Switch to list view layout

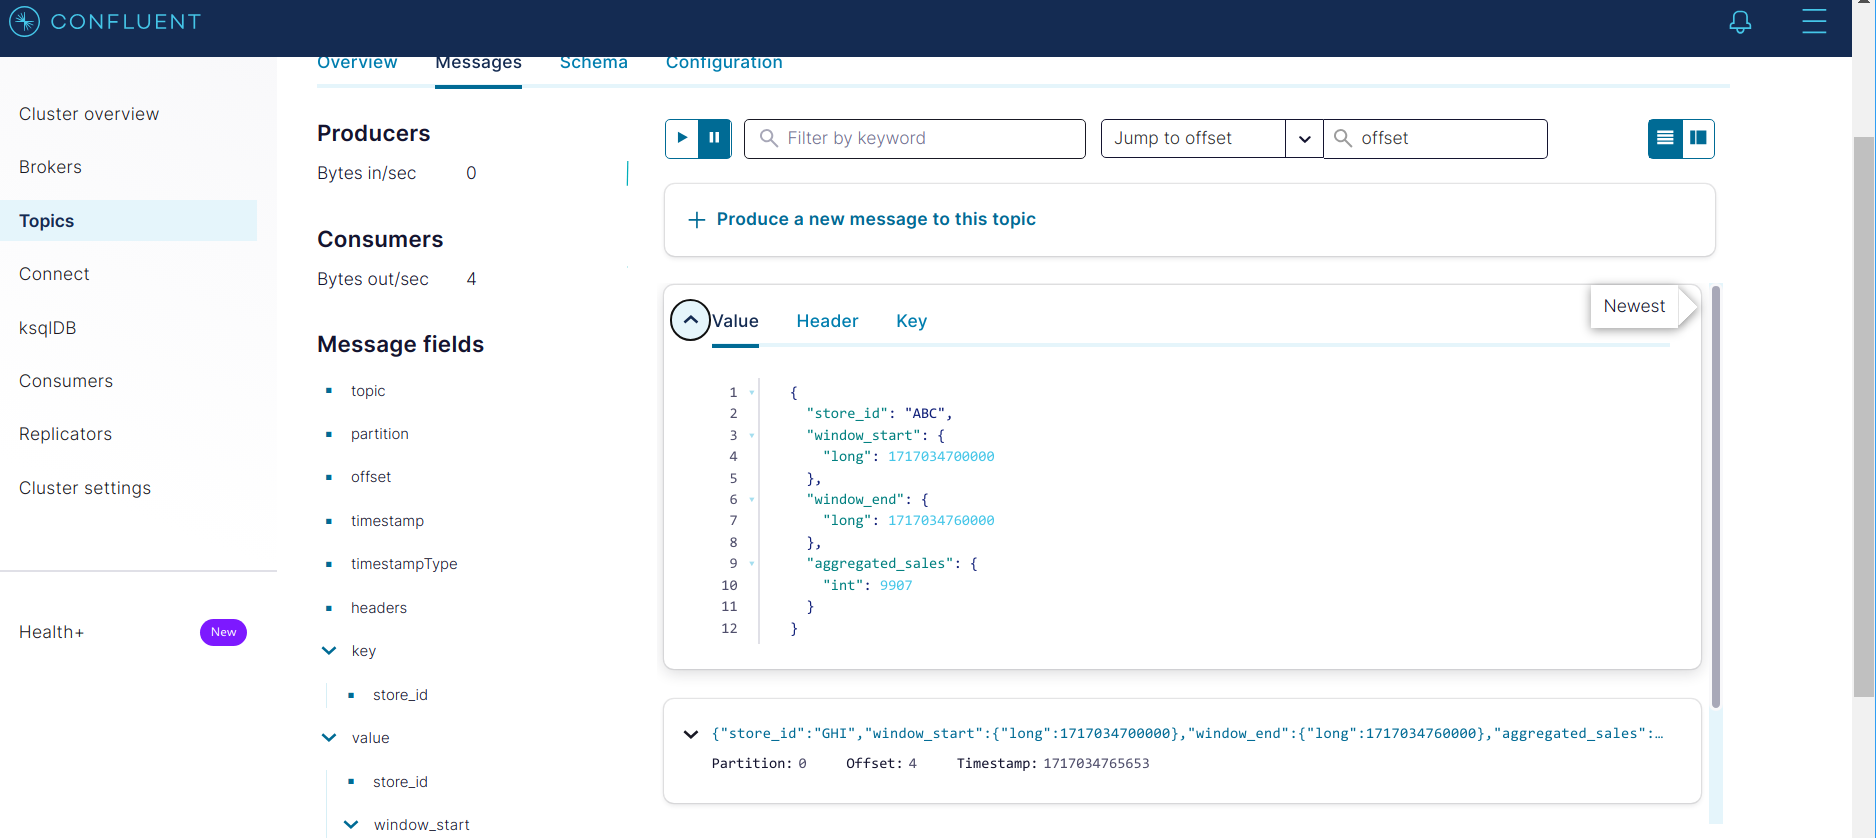pos(1665,138)
